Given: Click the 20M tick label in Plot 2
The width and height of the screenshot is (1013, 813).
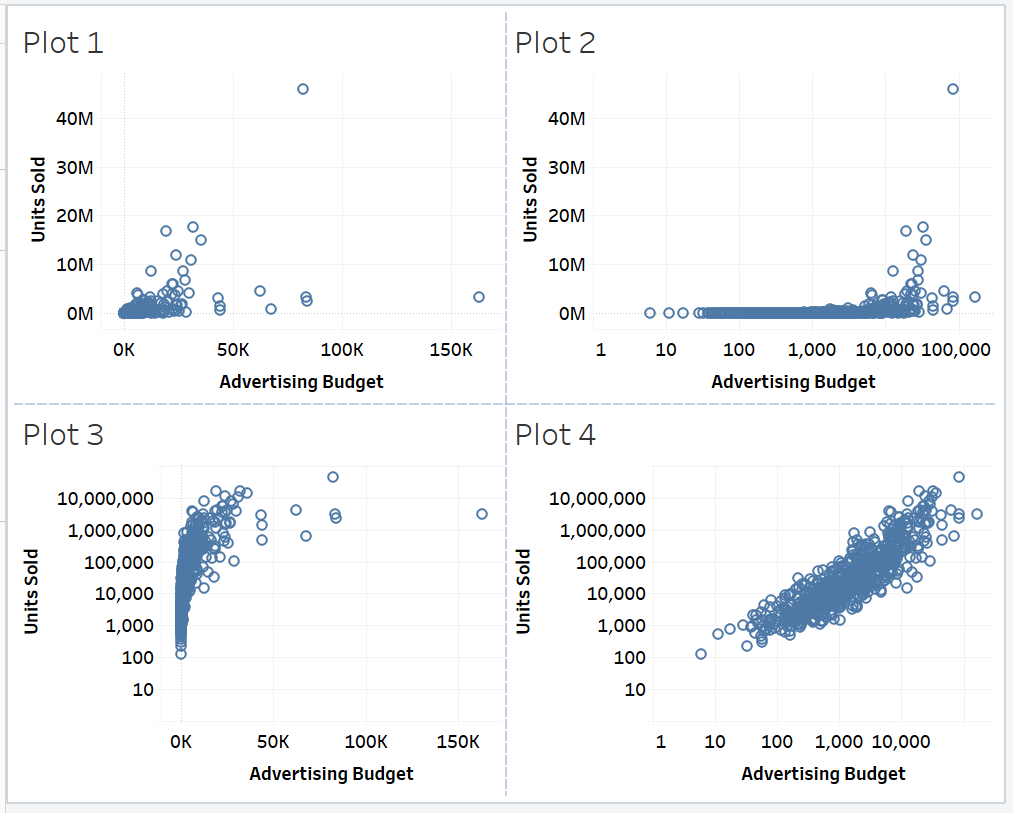Looking at the screenshot, I should 567,216.
